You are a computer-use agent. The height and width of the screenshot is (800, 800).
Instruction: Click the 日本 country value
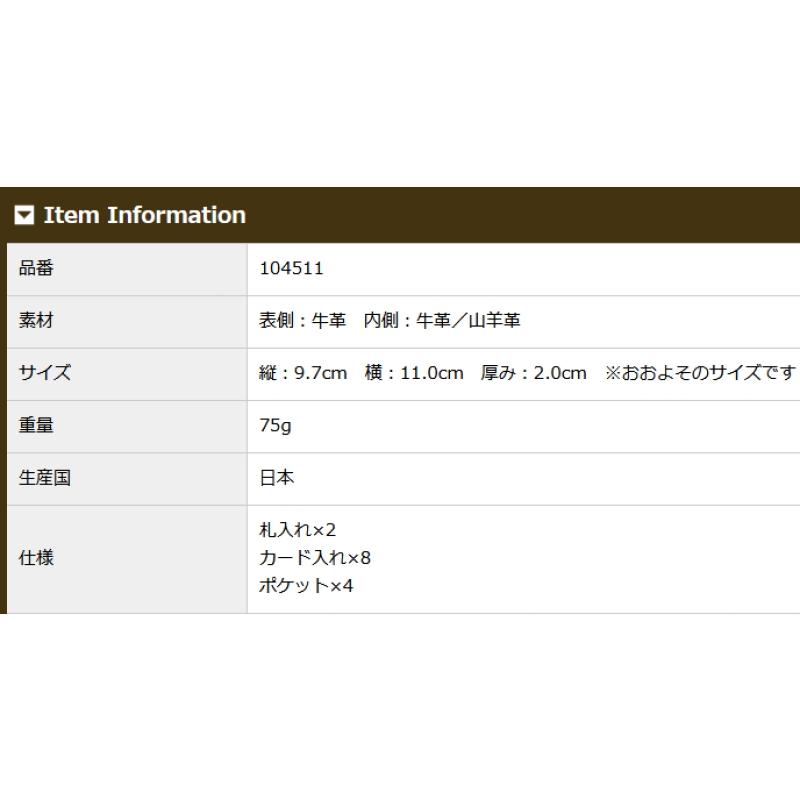point(277,478)
